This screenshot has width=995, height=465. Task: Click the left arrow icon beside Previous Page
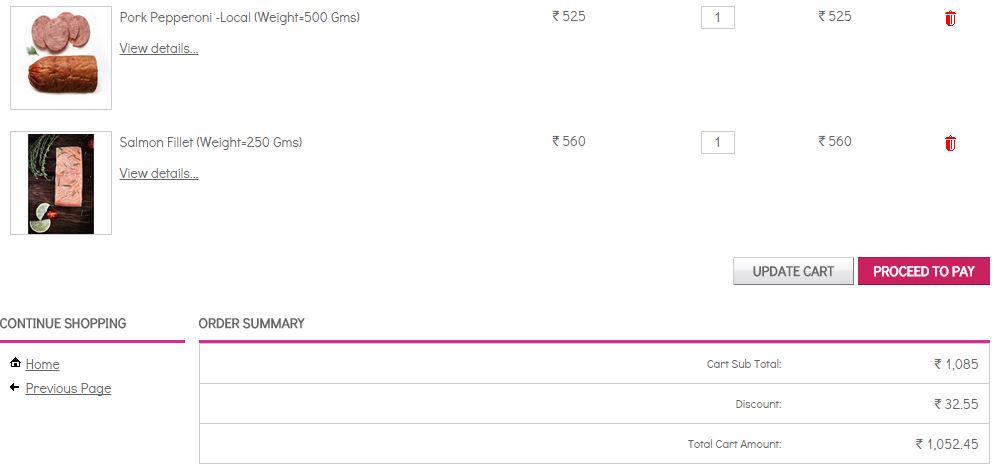15,387
